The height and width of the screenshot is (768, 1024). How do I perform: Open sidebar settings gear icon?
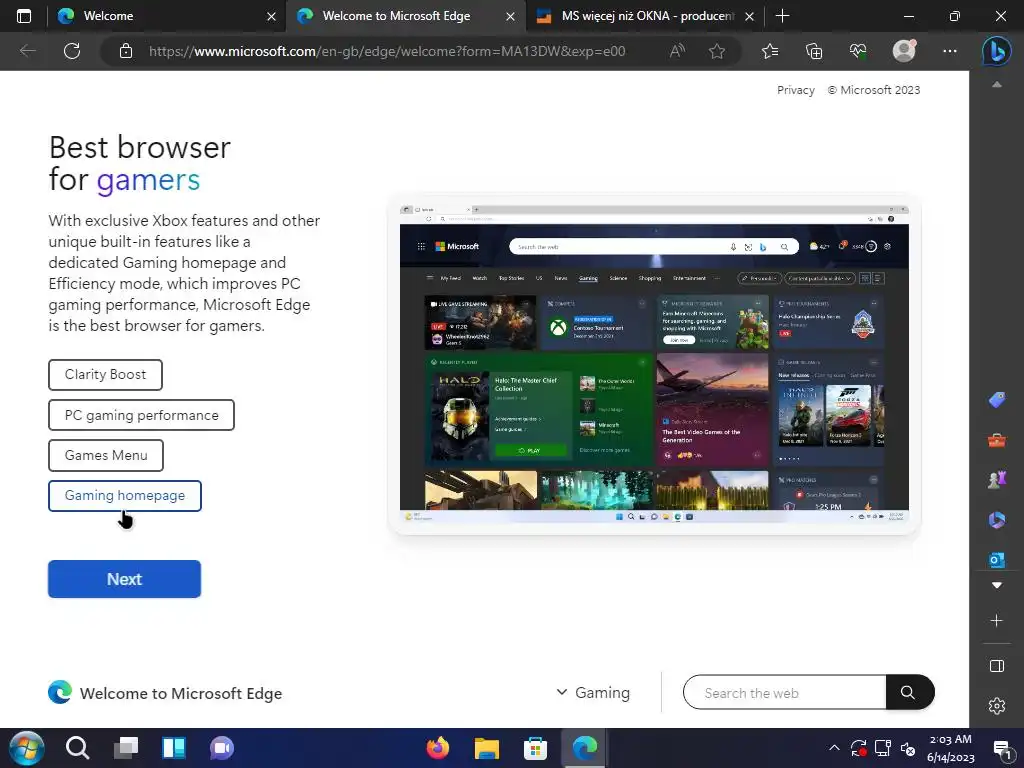997,705
